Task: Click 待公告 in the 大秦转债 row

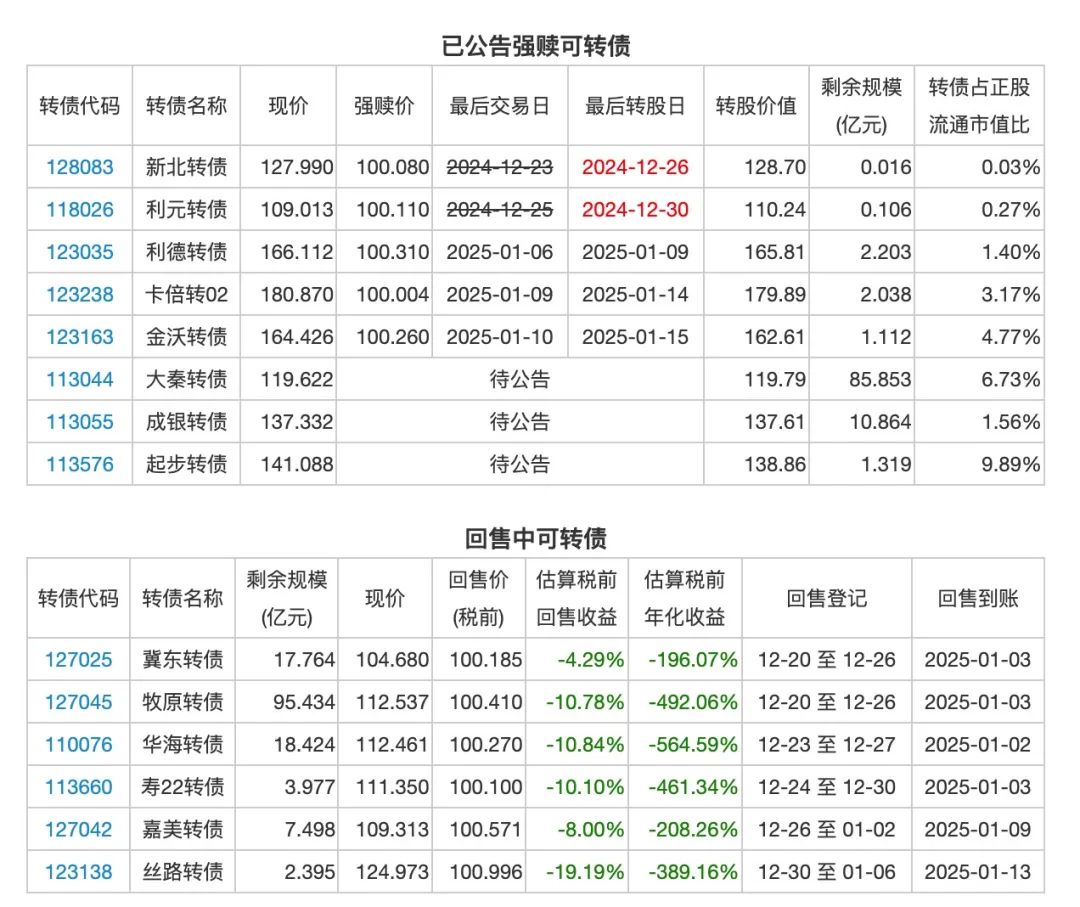Action: tap(520, 379)
